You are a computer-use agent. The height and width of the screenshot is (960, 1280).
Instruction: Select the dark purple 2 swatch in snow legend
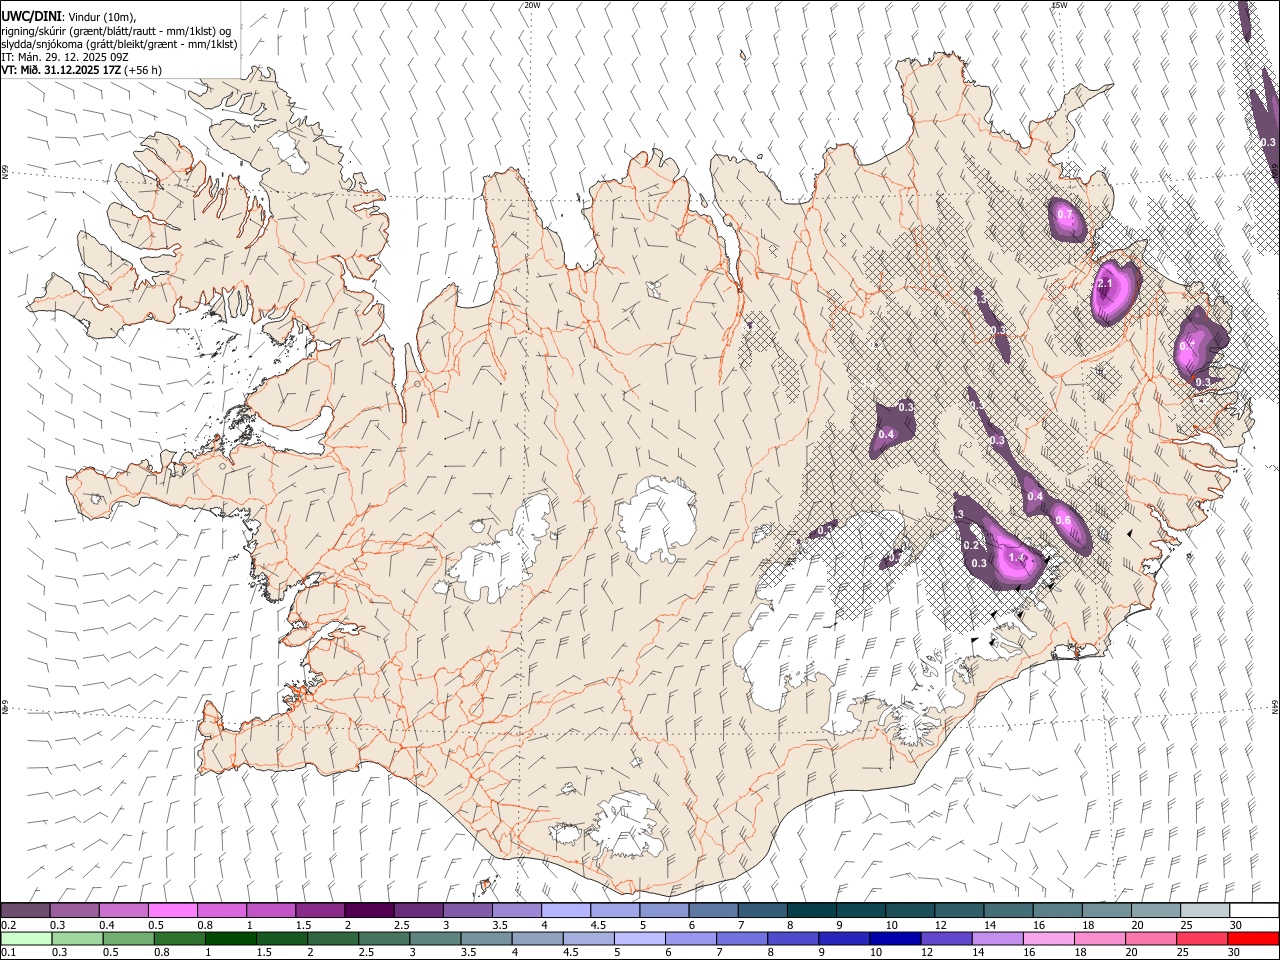pos(368,911)
